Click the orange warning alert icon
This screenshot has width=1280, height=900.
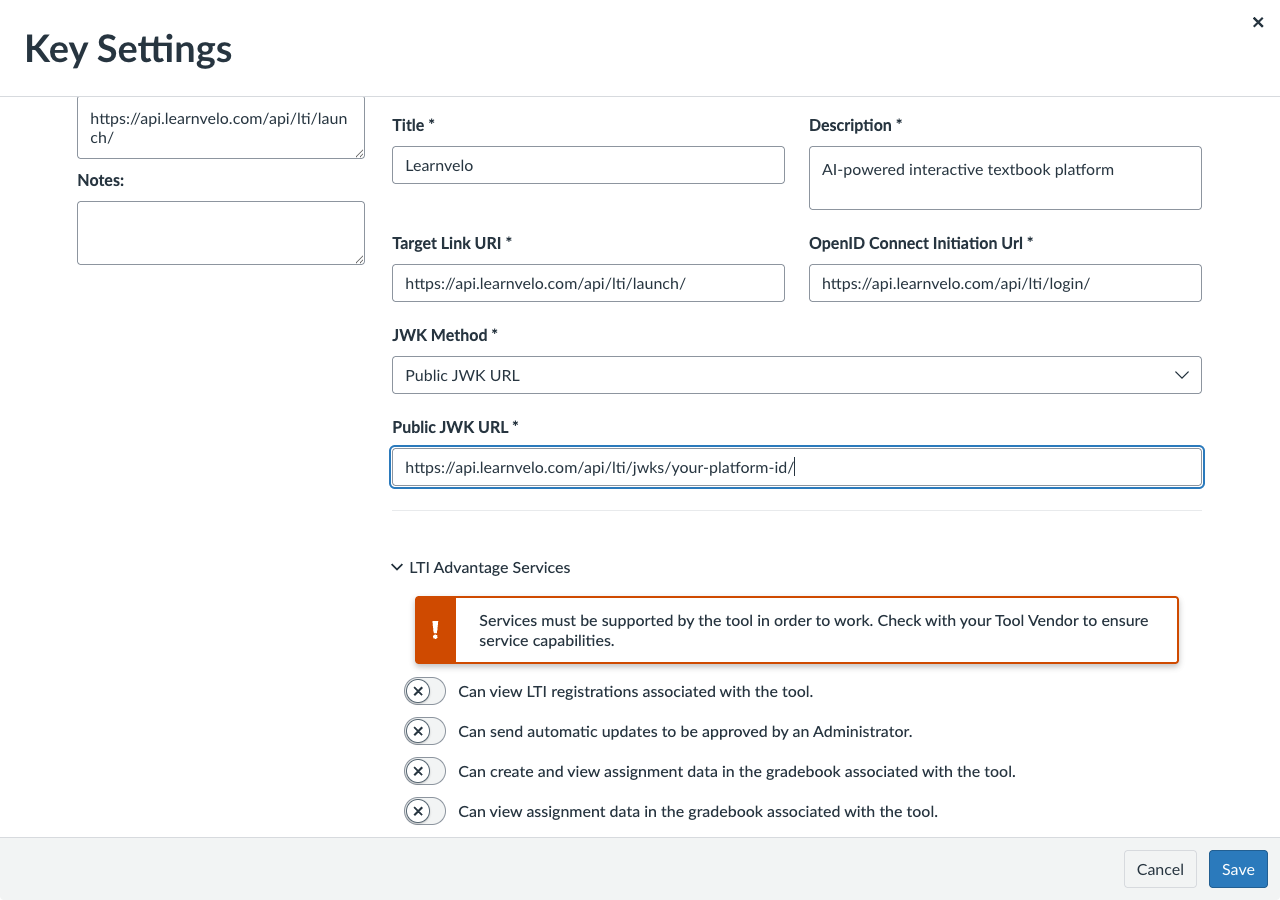[x=436, y=630]
